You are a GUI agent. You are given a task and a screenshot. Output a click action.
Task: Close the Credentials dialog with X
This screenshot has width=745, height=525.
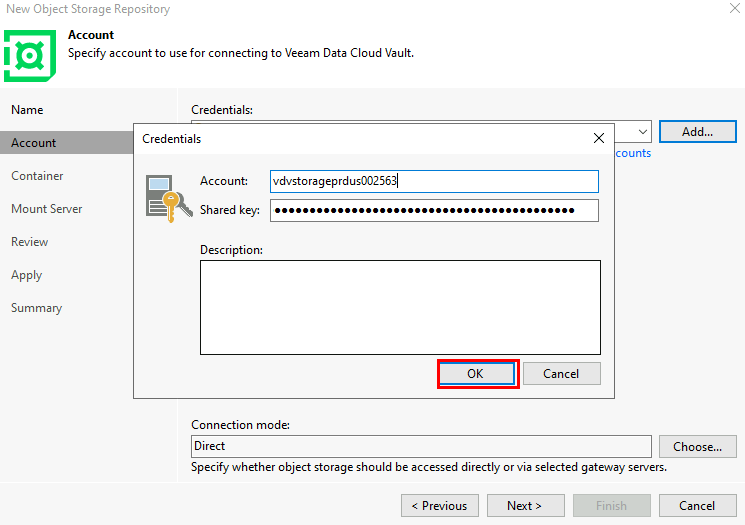pos(599,138)
